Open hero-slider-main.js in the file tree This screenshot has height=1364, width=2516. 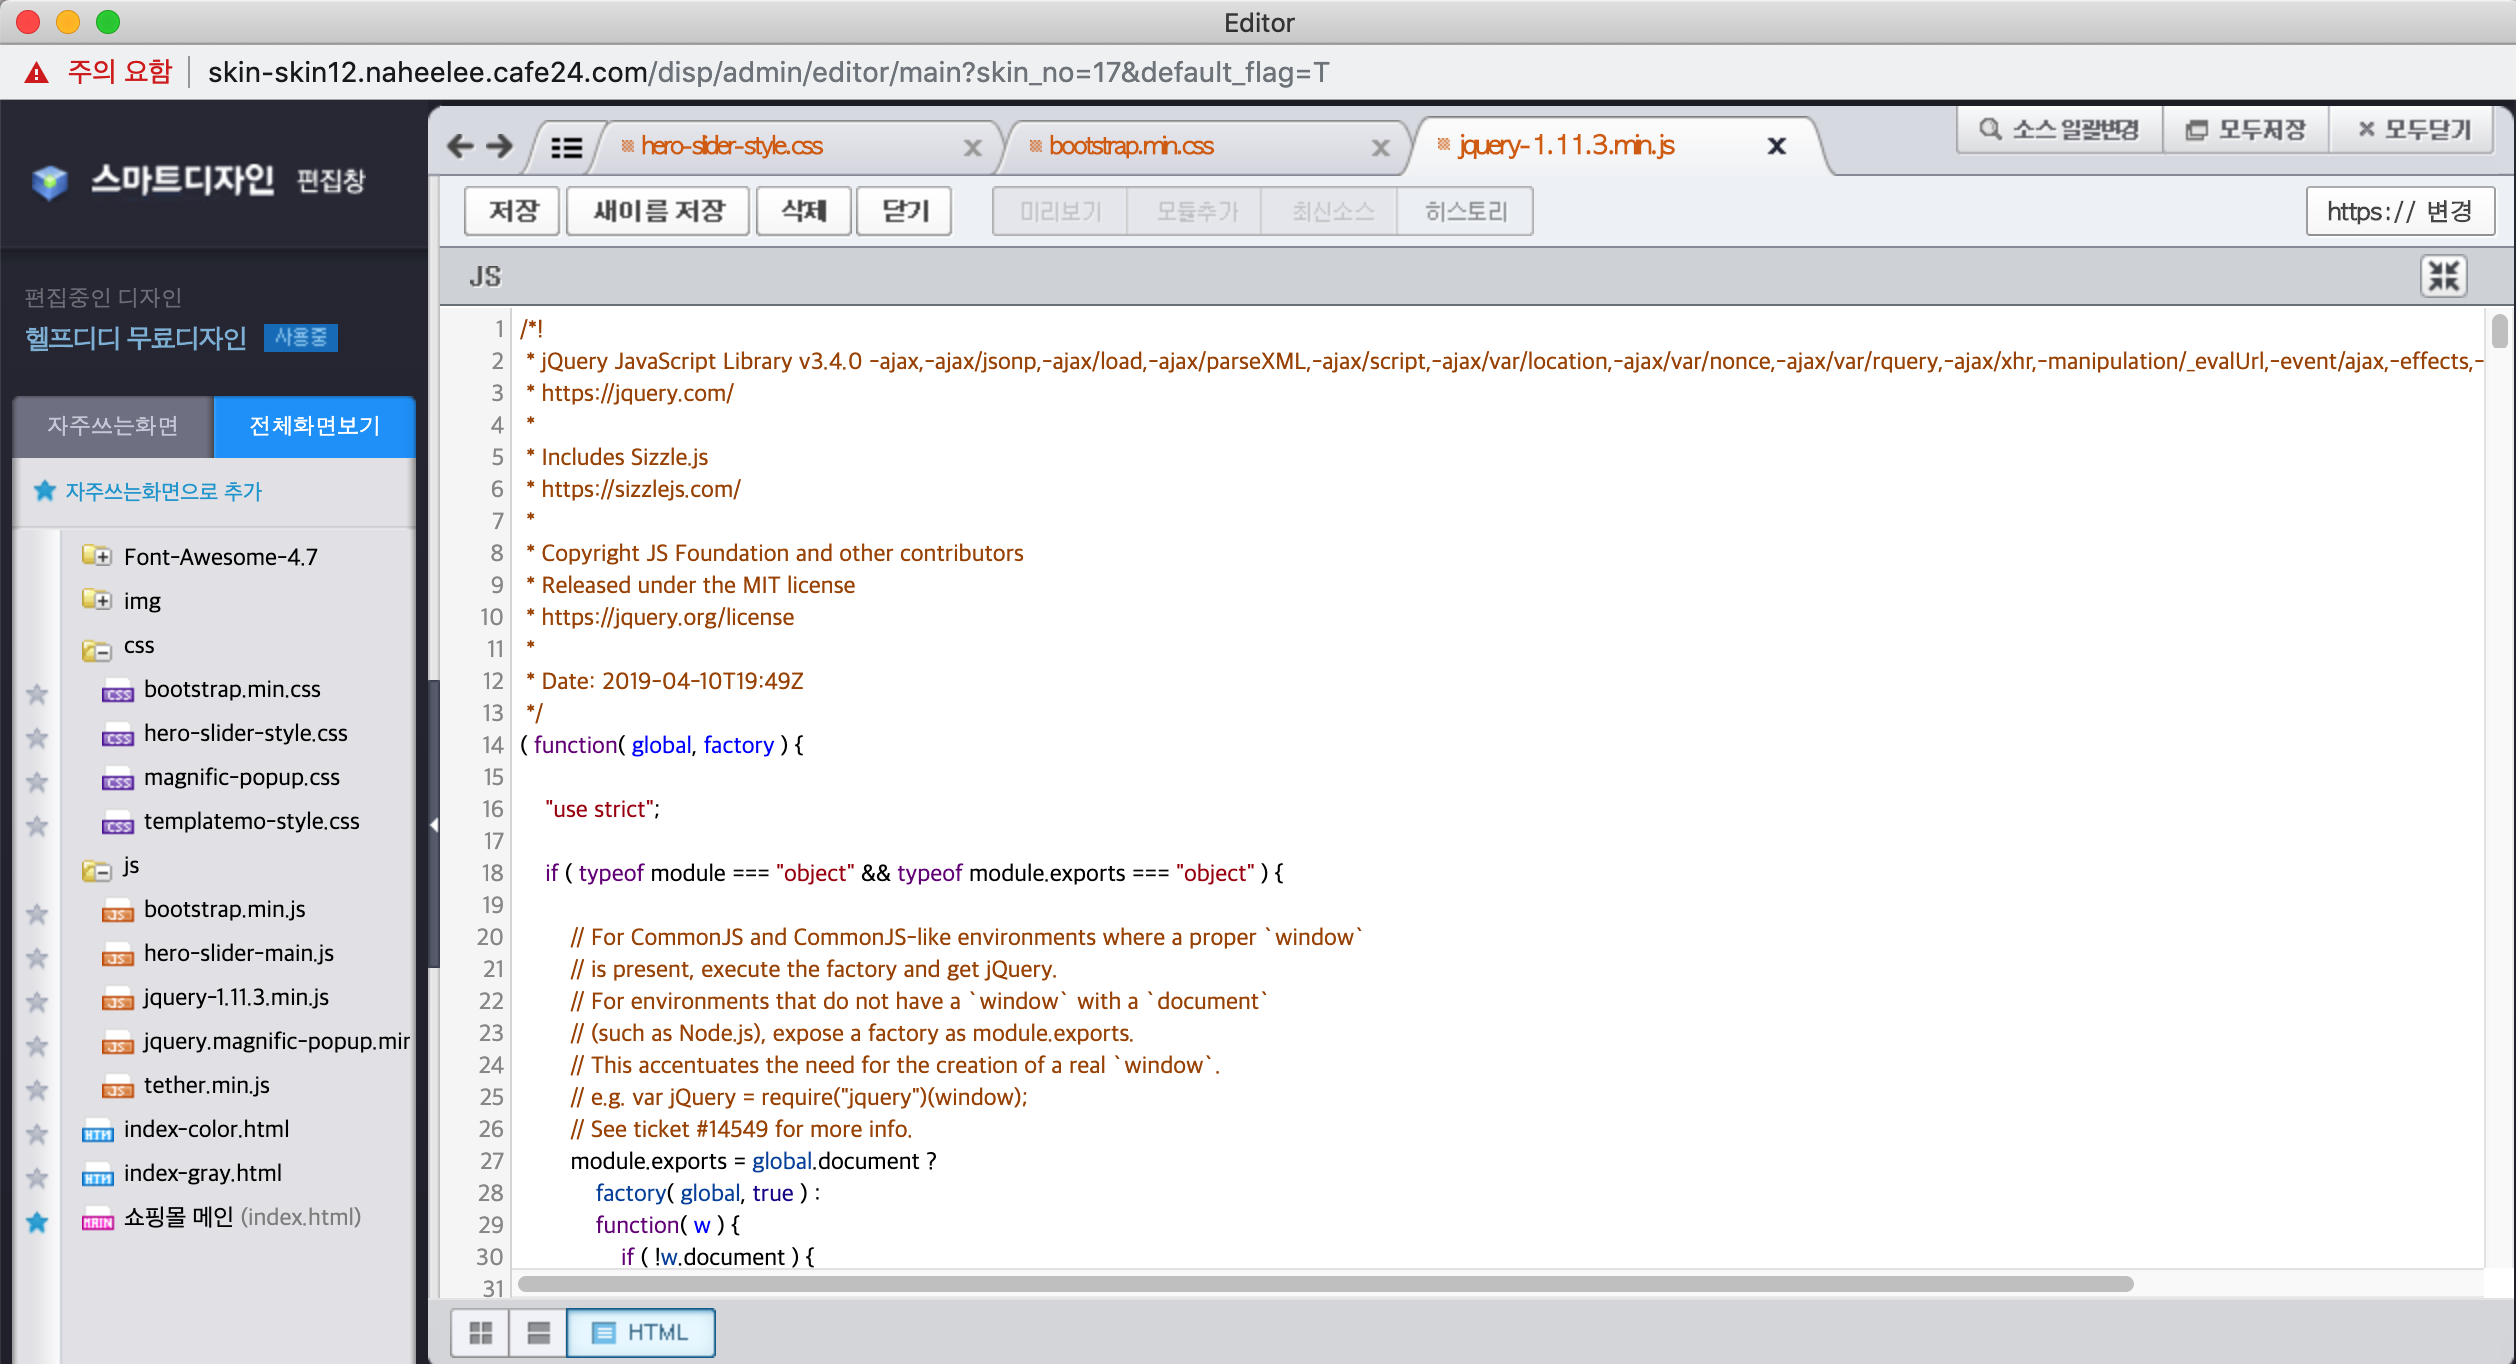tap(238, 953)
